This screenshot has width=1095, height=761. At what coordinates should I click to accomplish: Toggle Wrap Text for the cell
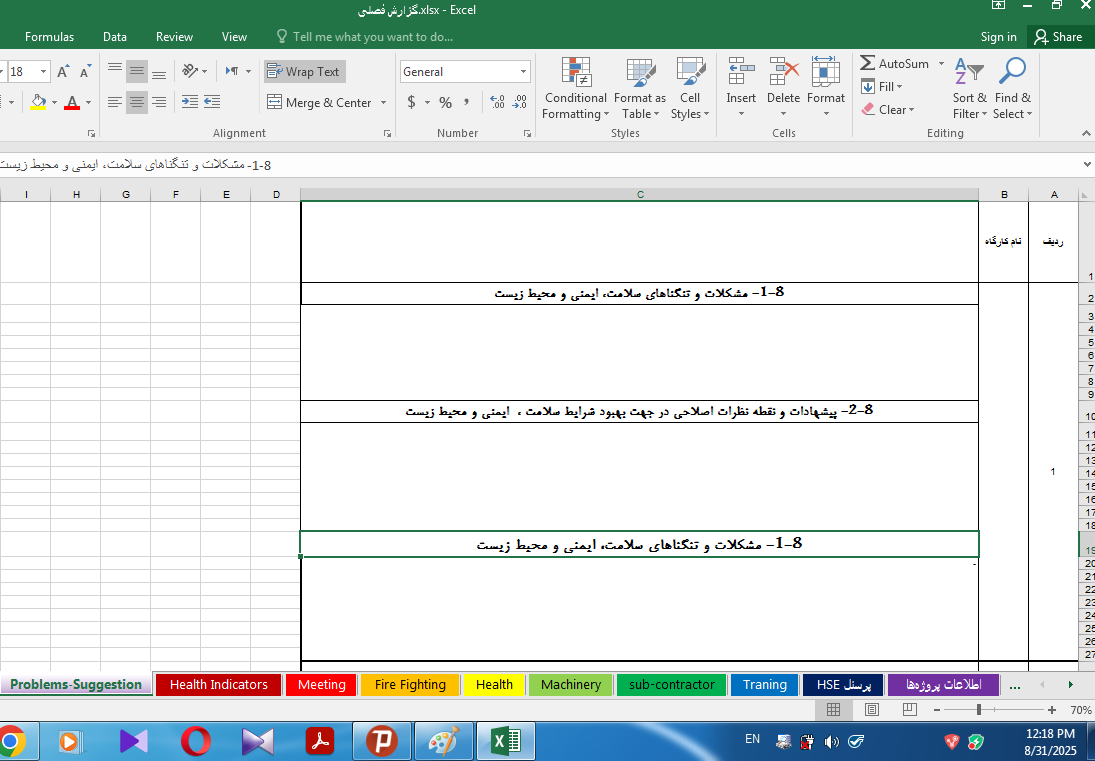point(305,72)
